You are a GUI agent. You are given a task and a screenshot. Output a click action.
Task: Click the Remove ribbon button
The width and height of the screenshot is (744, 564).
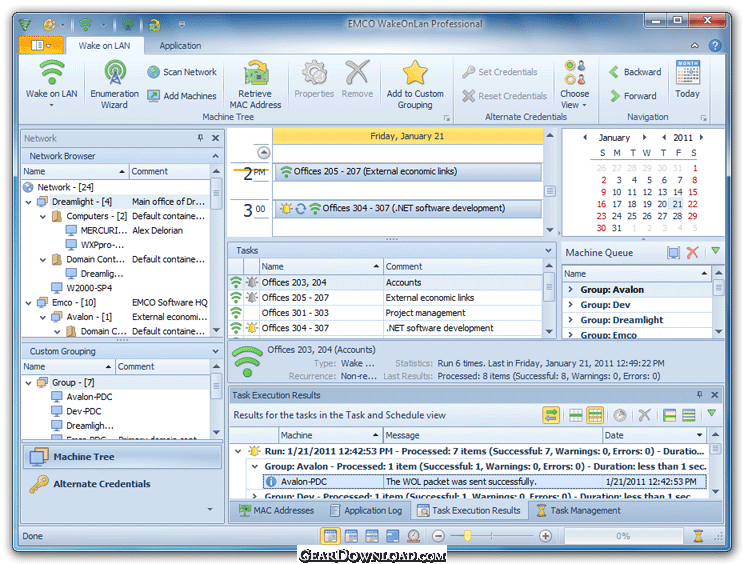357,80
